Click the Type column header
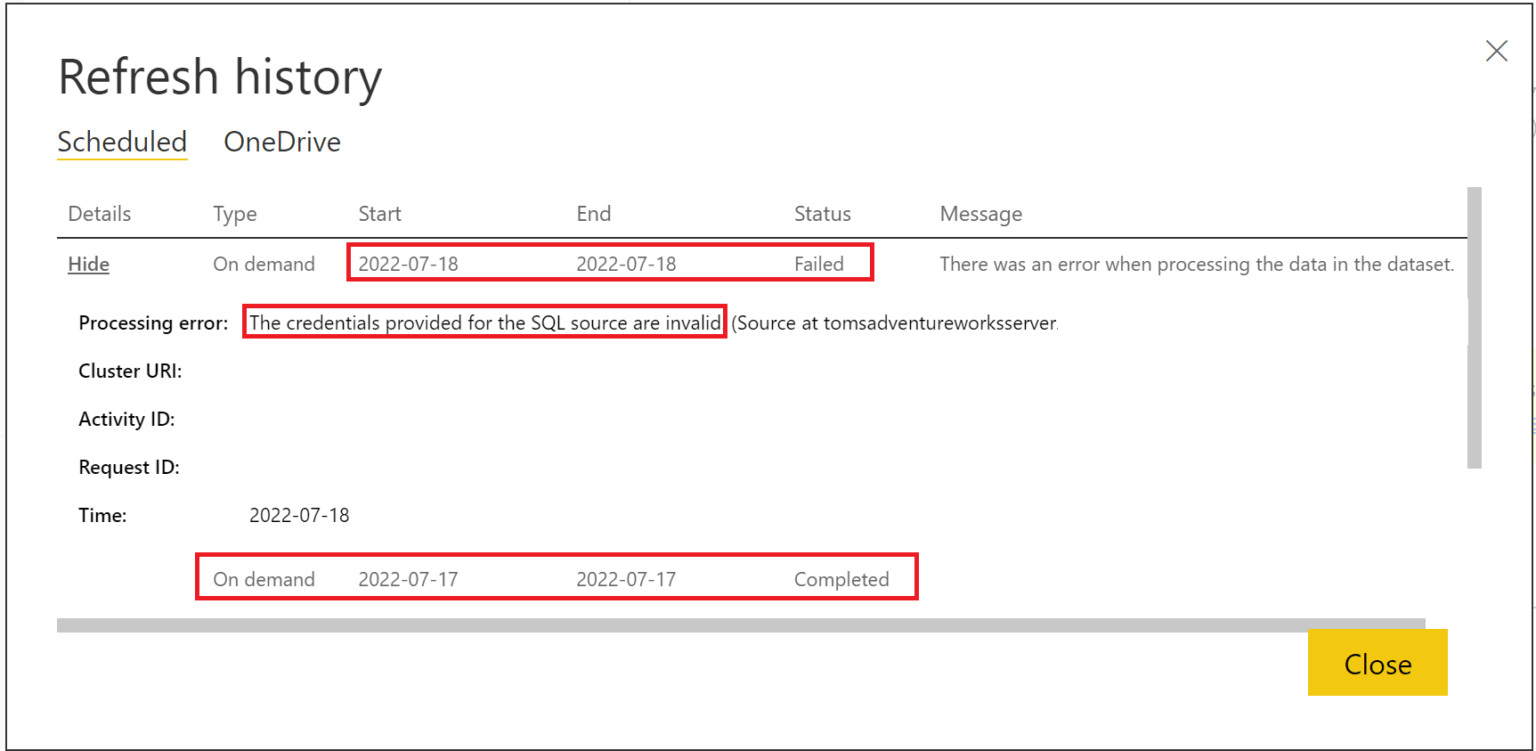This screenshot has width=1536, height=751. [x=235, y=213]
